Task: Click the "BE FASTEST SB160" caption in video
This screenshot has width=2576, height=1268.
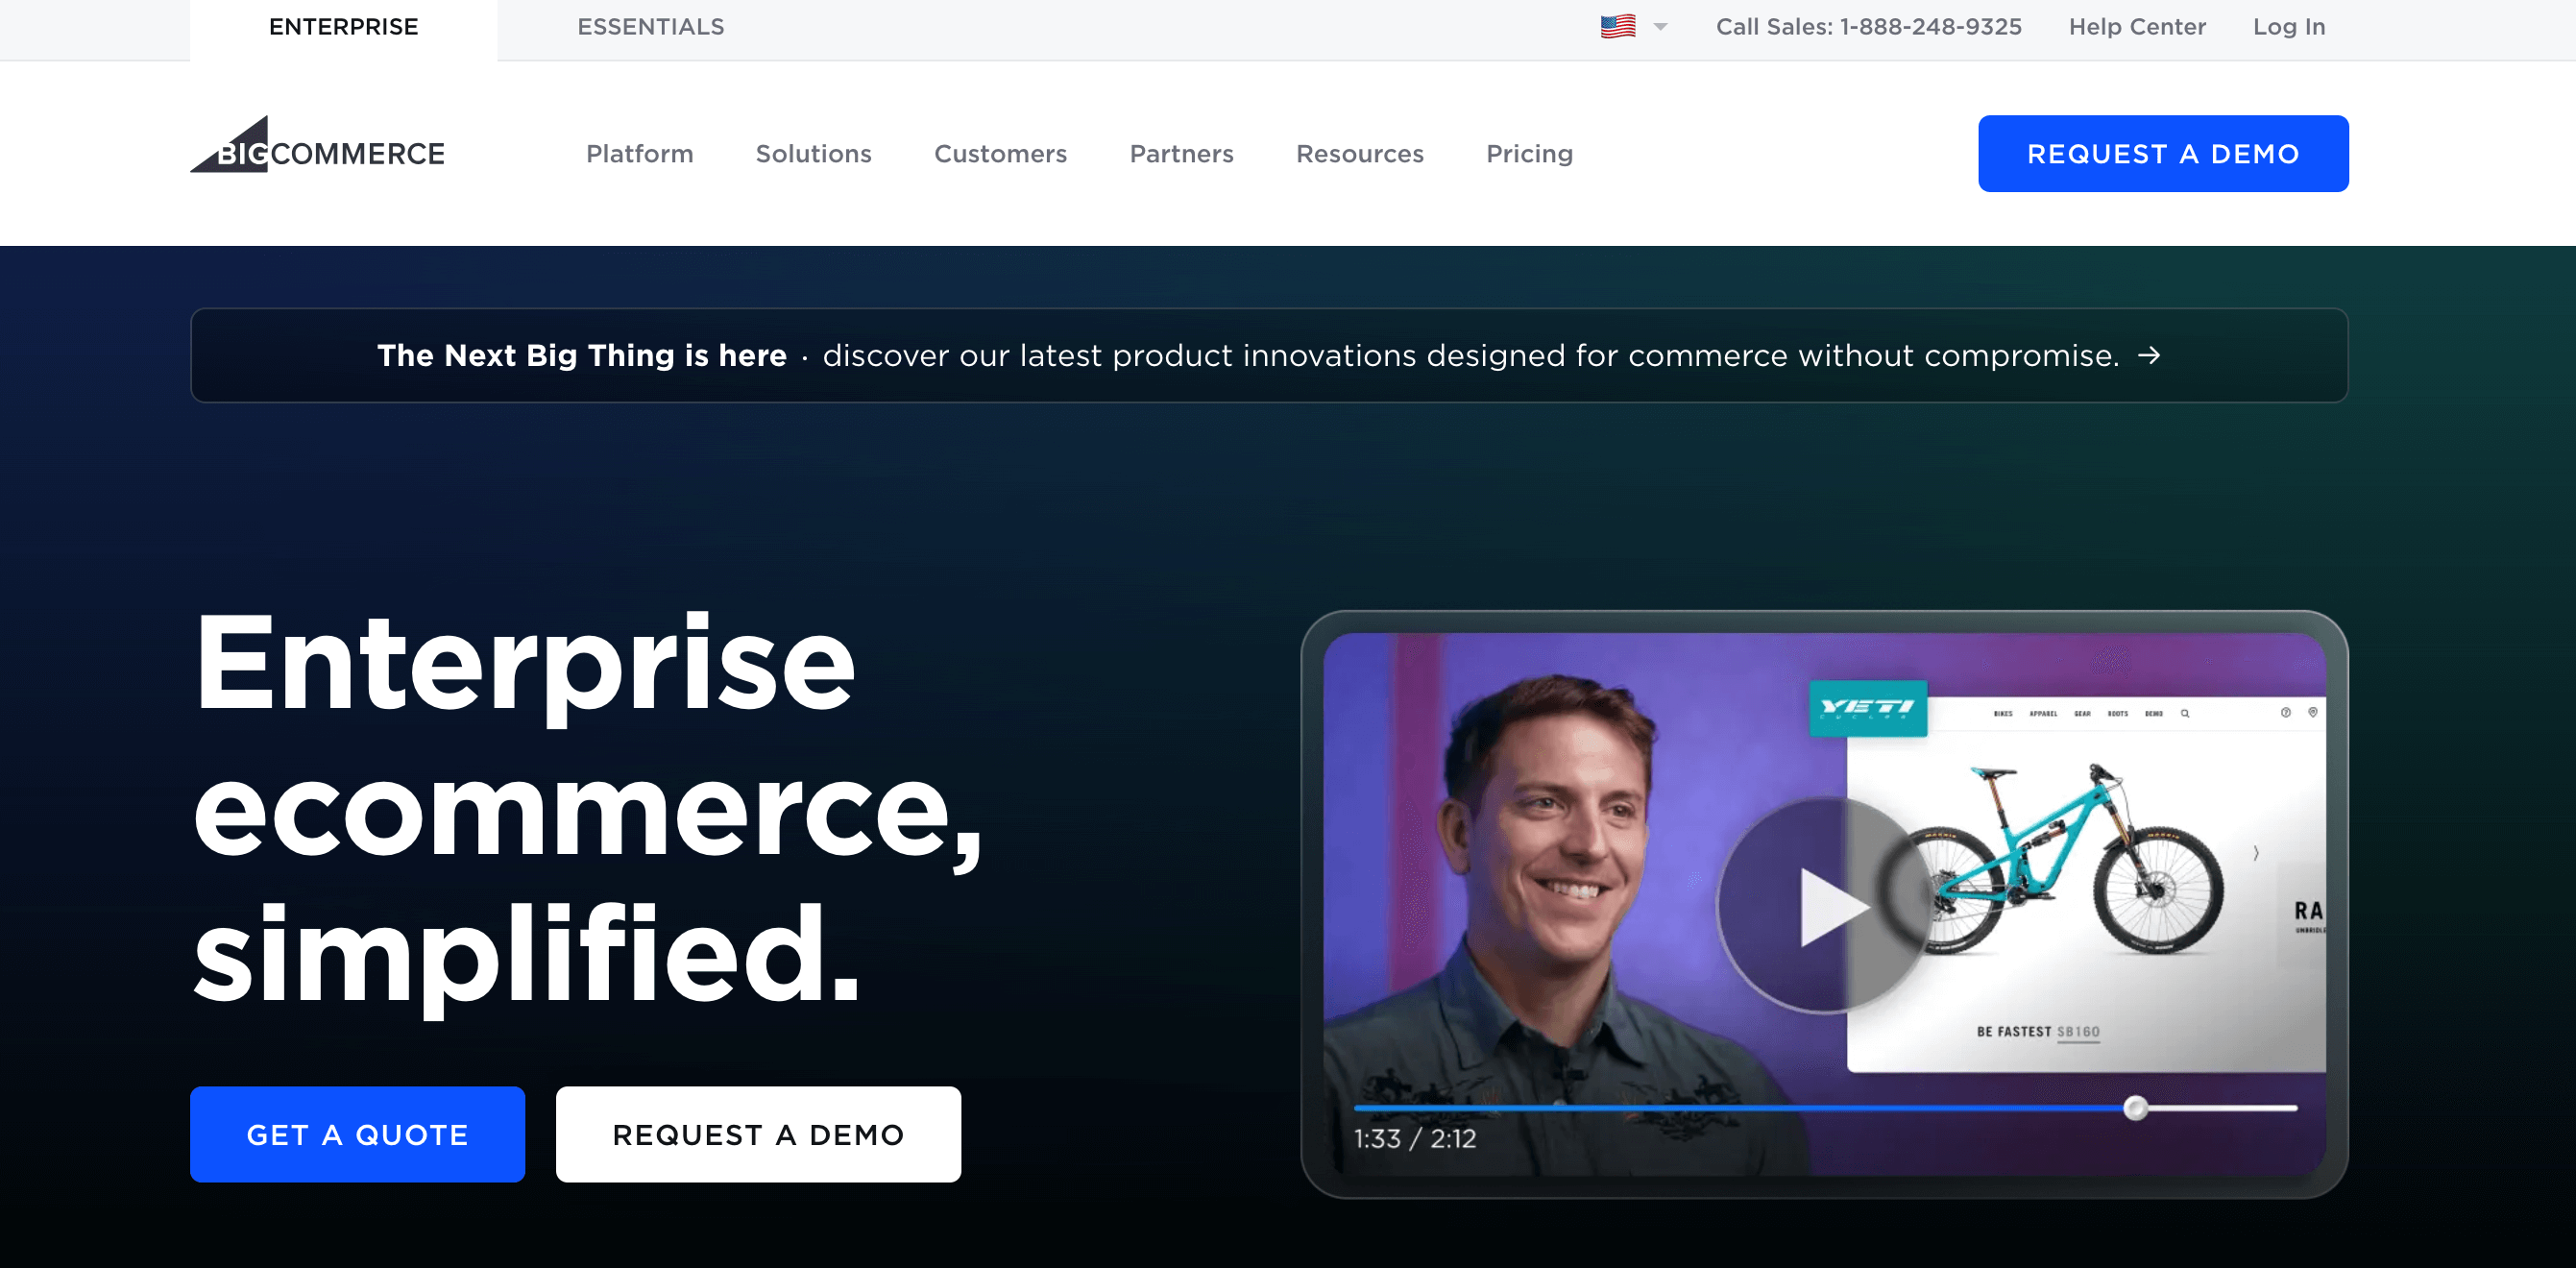Action: point(2038,1031)
